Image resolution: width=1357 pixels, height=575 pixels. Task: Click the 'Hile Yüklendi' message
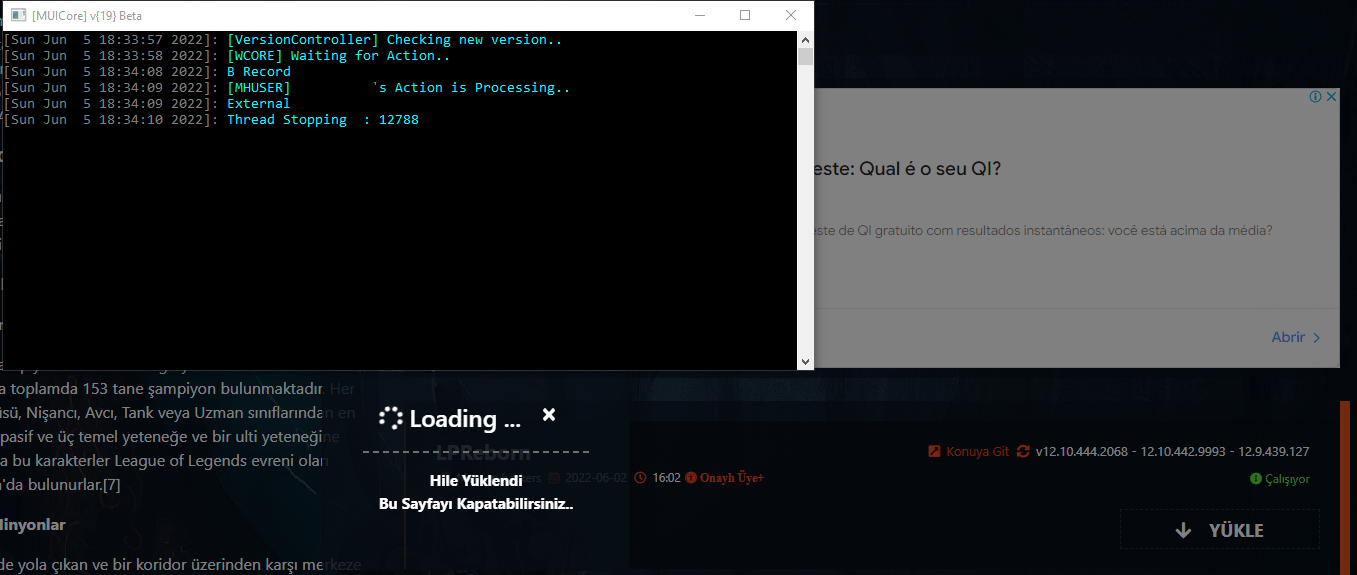[476, 481]
